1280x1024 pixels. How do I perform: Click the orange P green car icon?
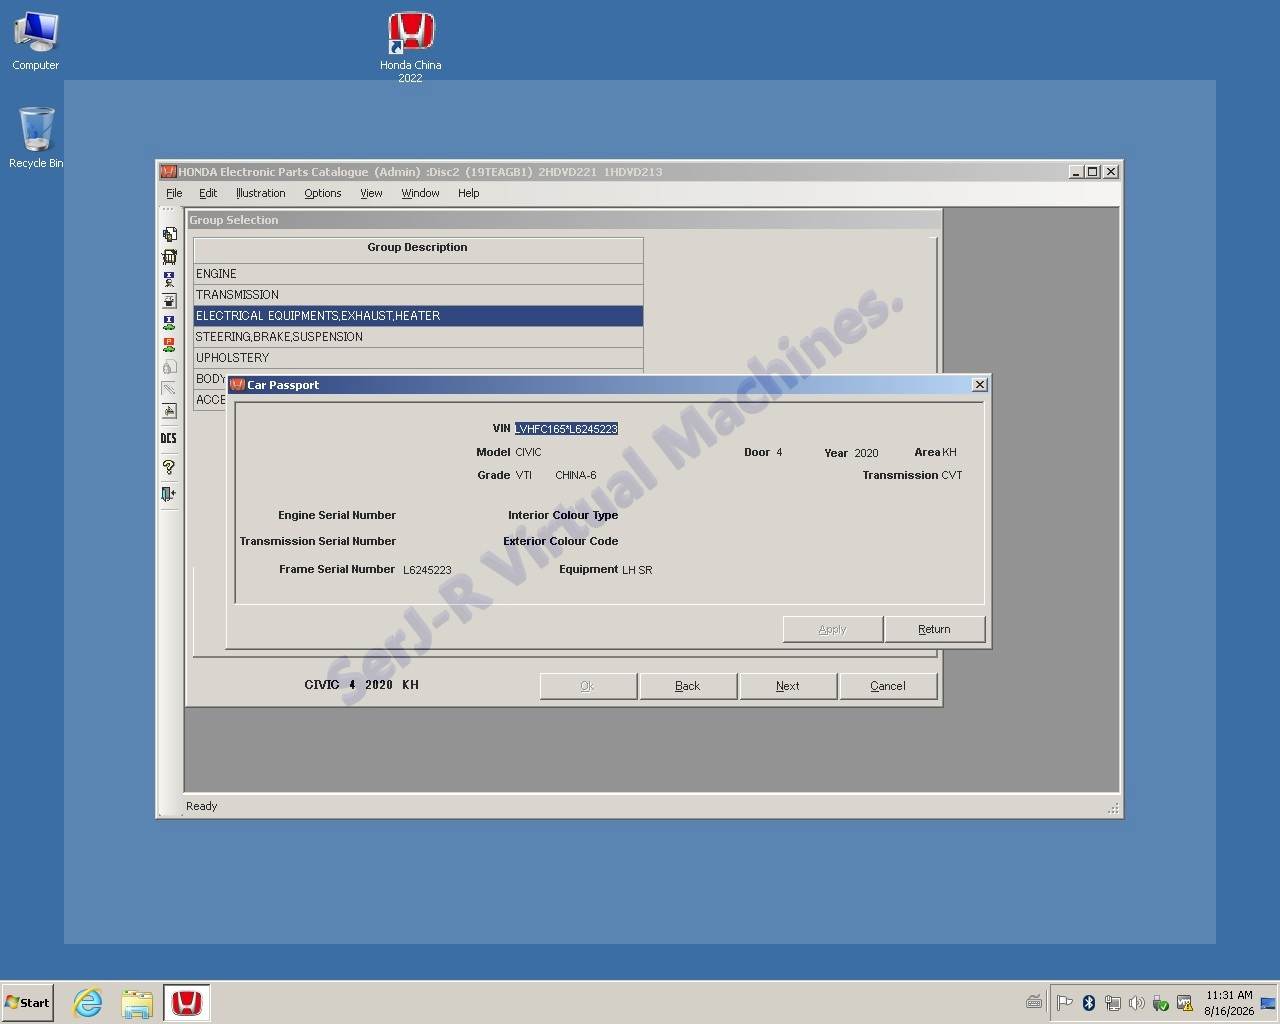169,344
